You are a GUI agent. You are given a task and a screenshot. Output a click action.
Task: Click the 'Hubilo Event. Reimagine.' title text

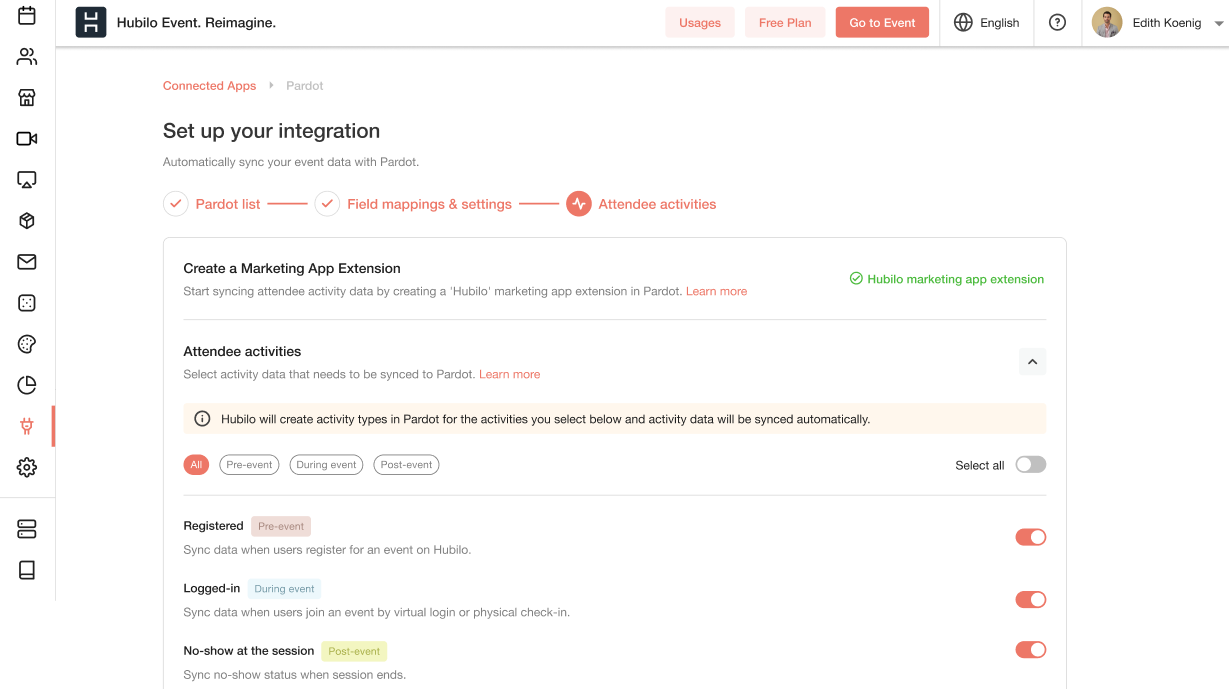tap(196, 22)
